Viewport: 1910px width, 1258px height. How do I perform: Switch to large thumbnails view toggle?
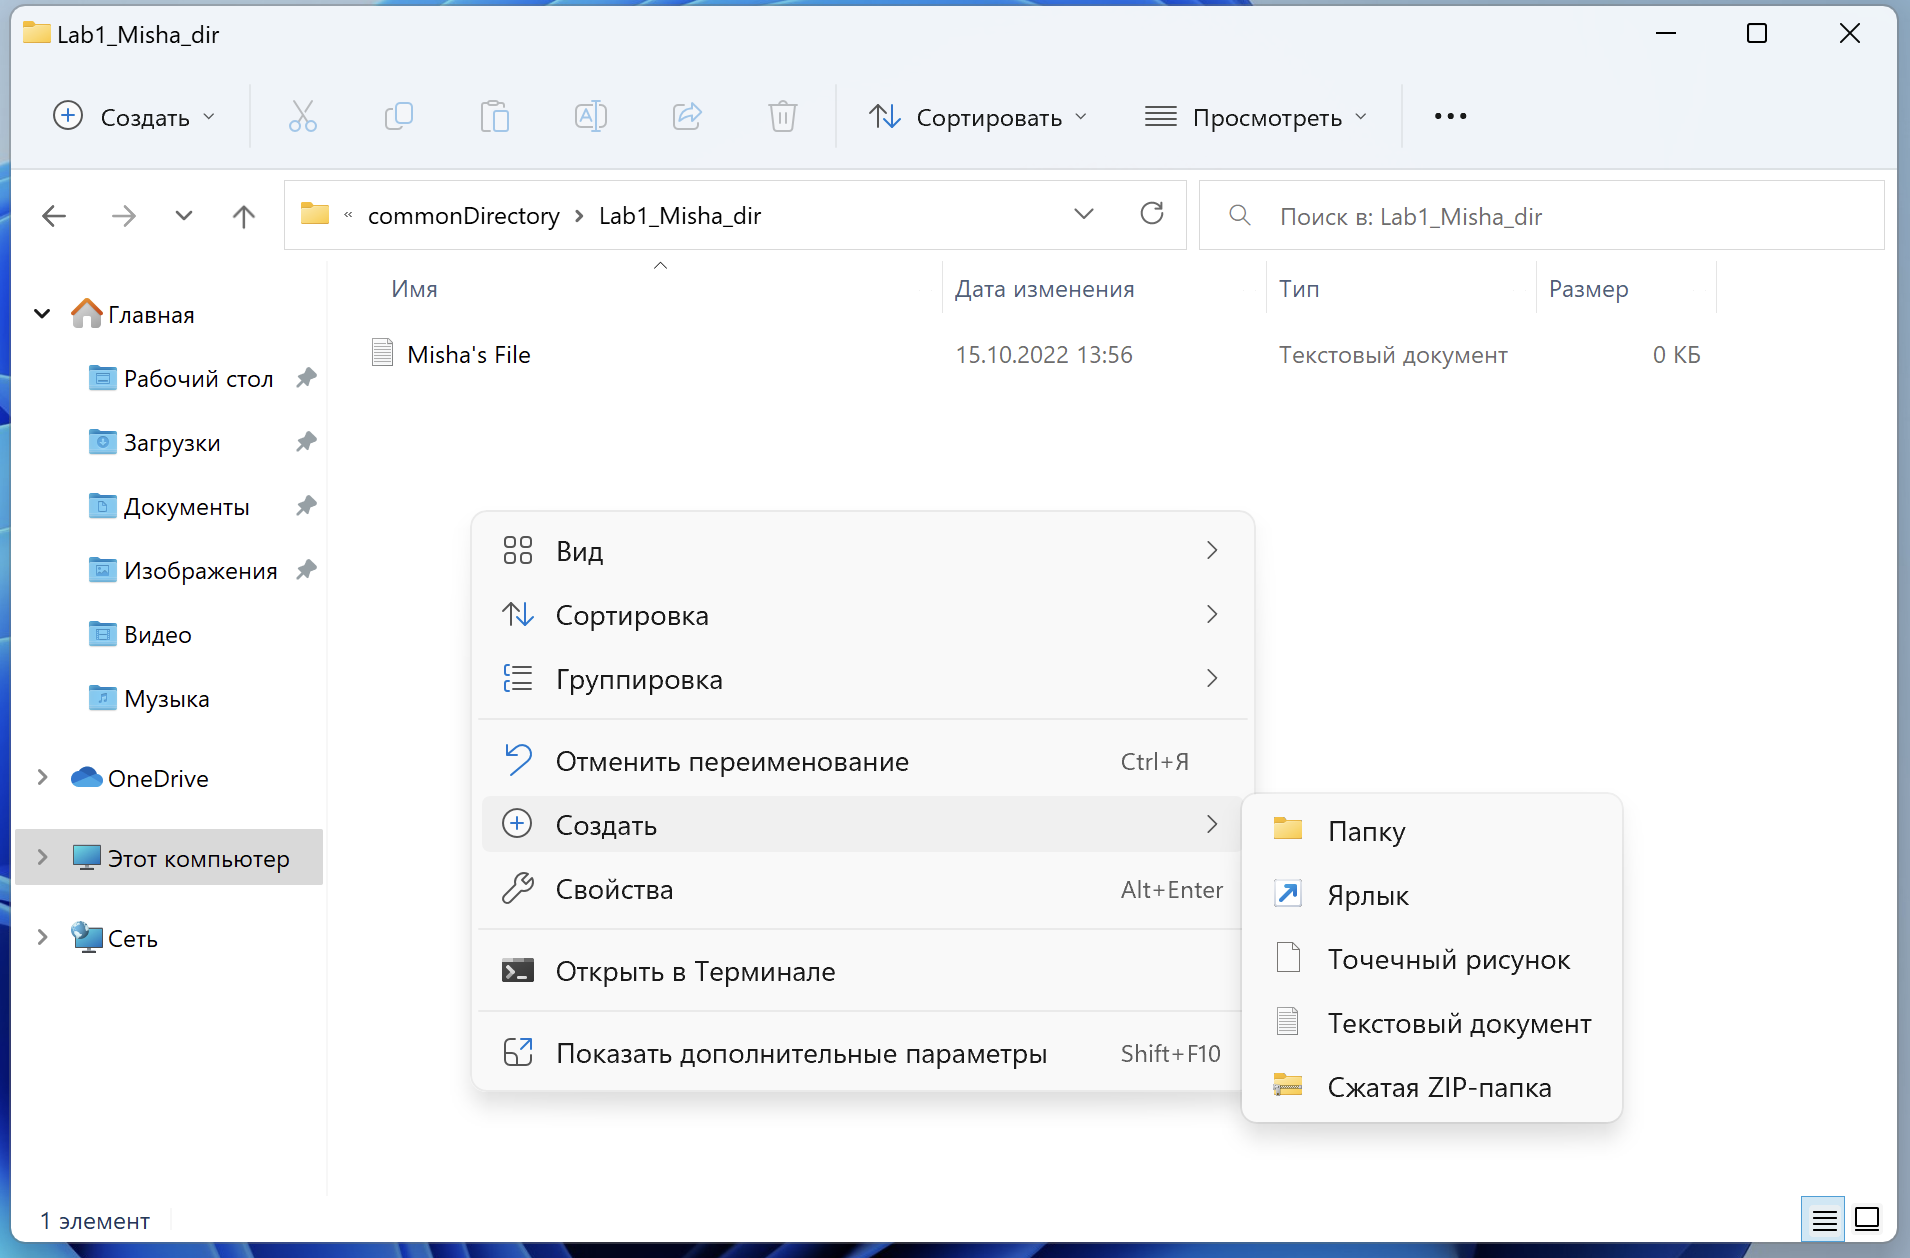click(x=1867, y=1219)
